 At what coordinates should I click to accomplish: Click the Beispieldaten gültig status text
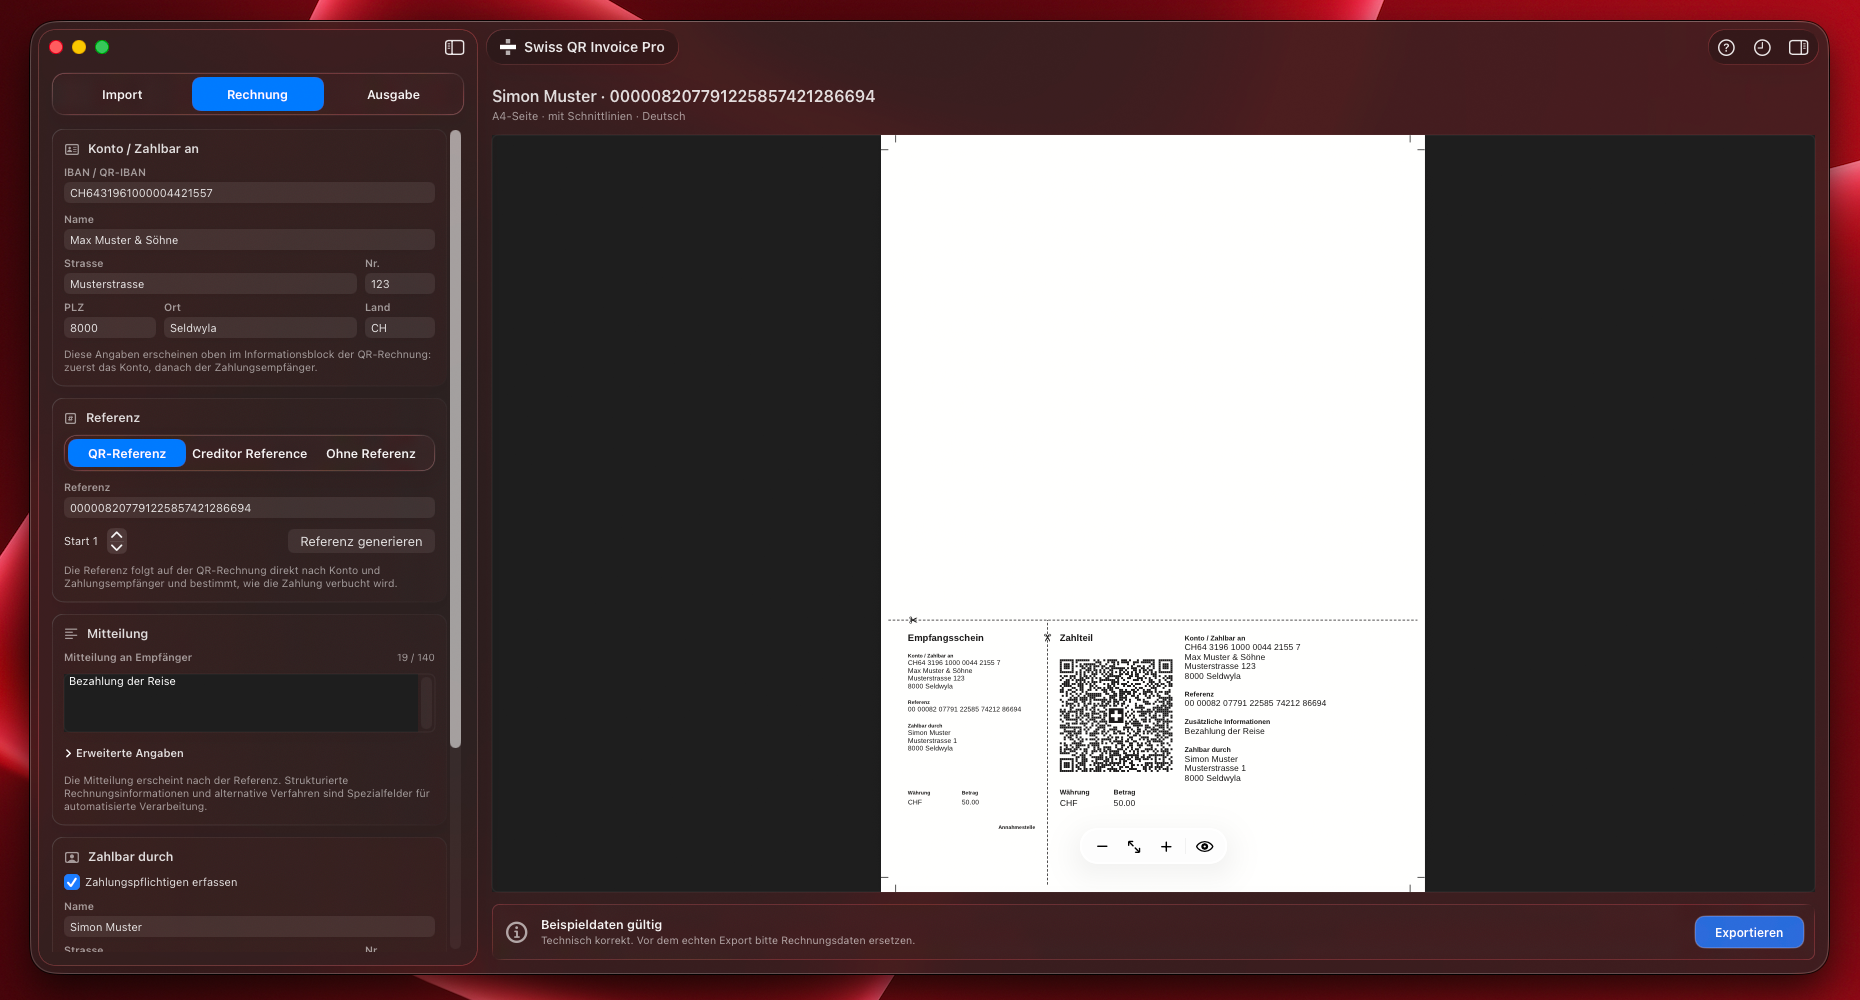point(601,925)
